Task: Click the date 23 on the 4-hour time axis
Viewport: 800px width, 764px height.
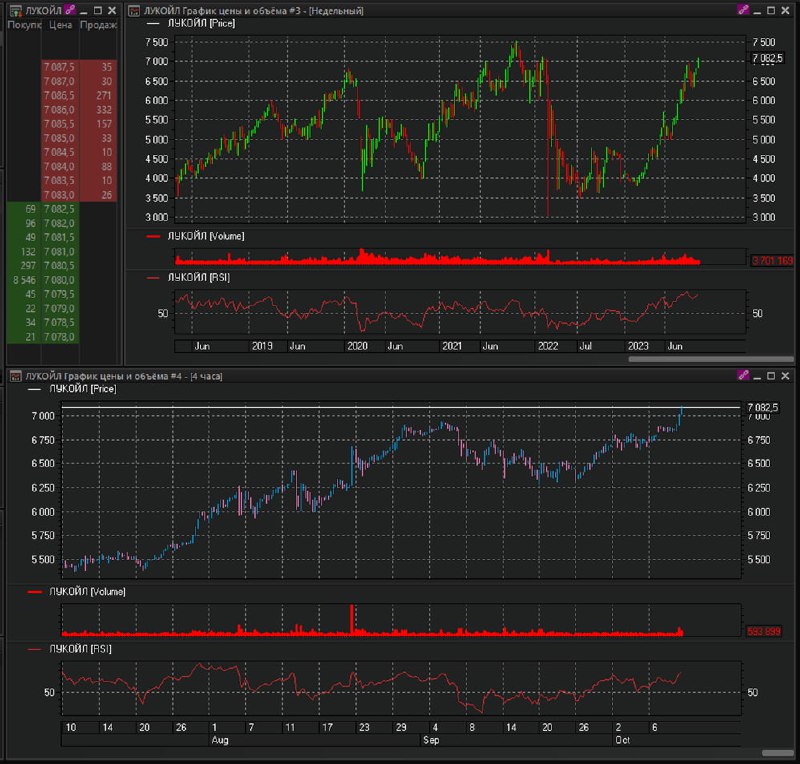Action: point(364,727)
